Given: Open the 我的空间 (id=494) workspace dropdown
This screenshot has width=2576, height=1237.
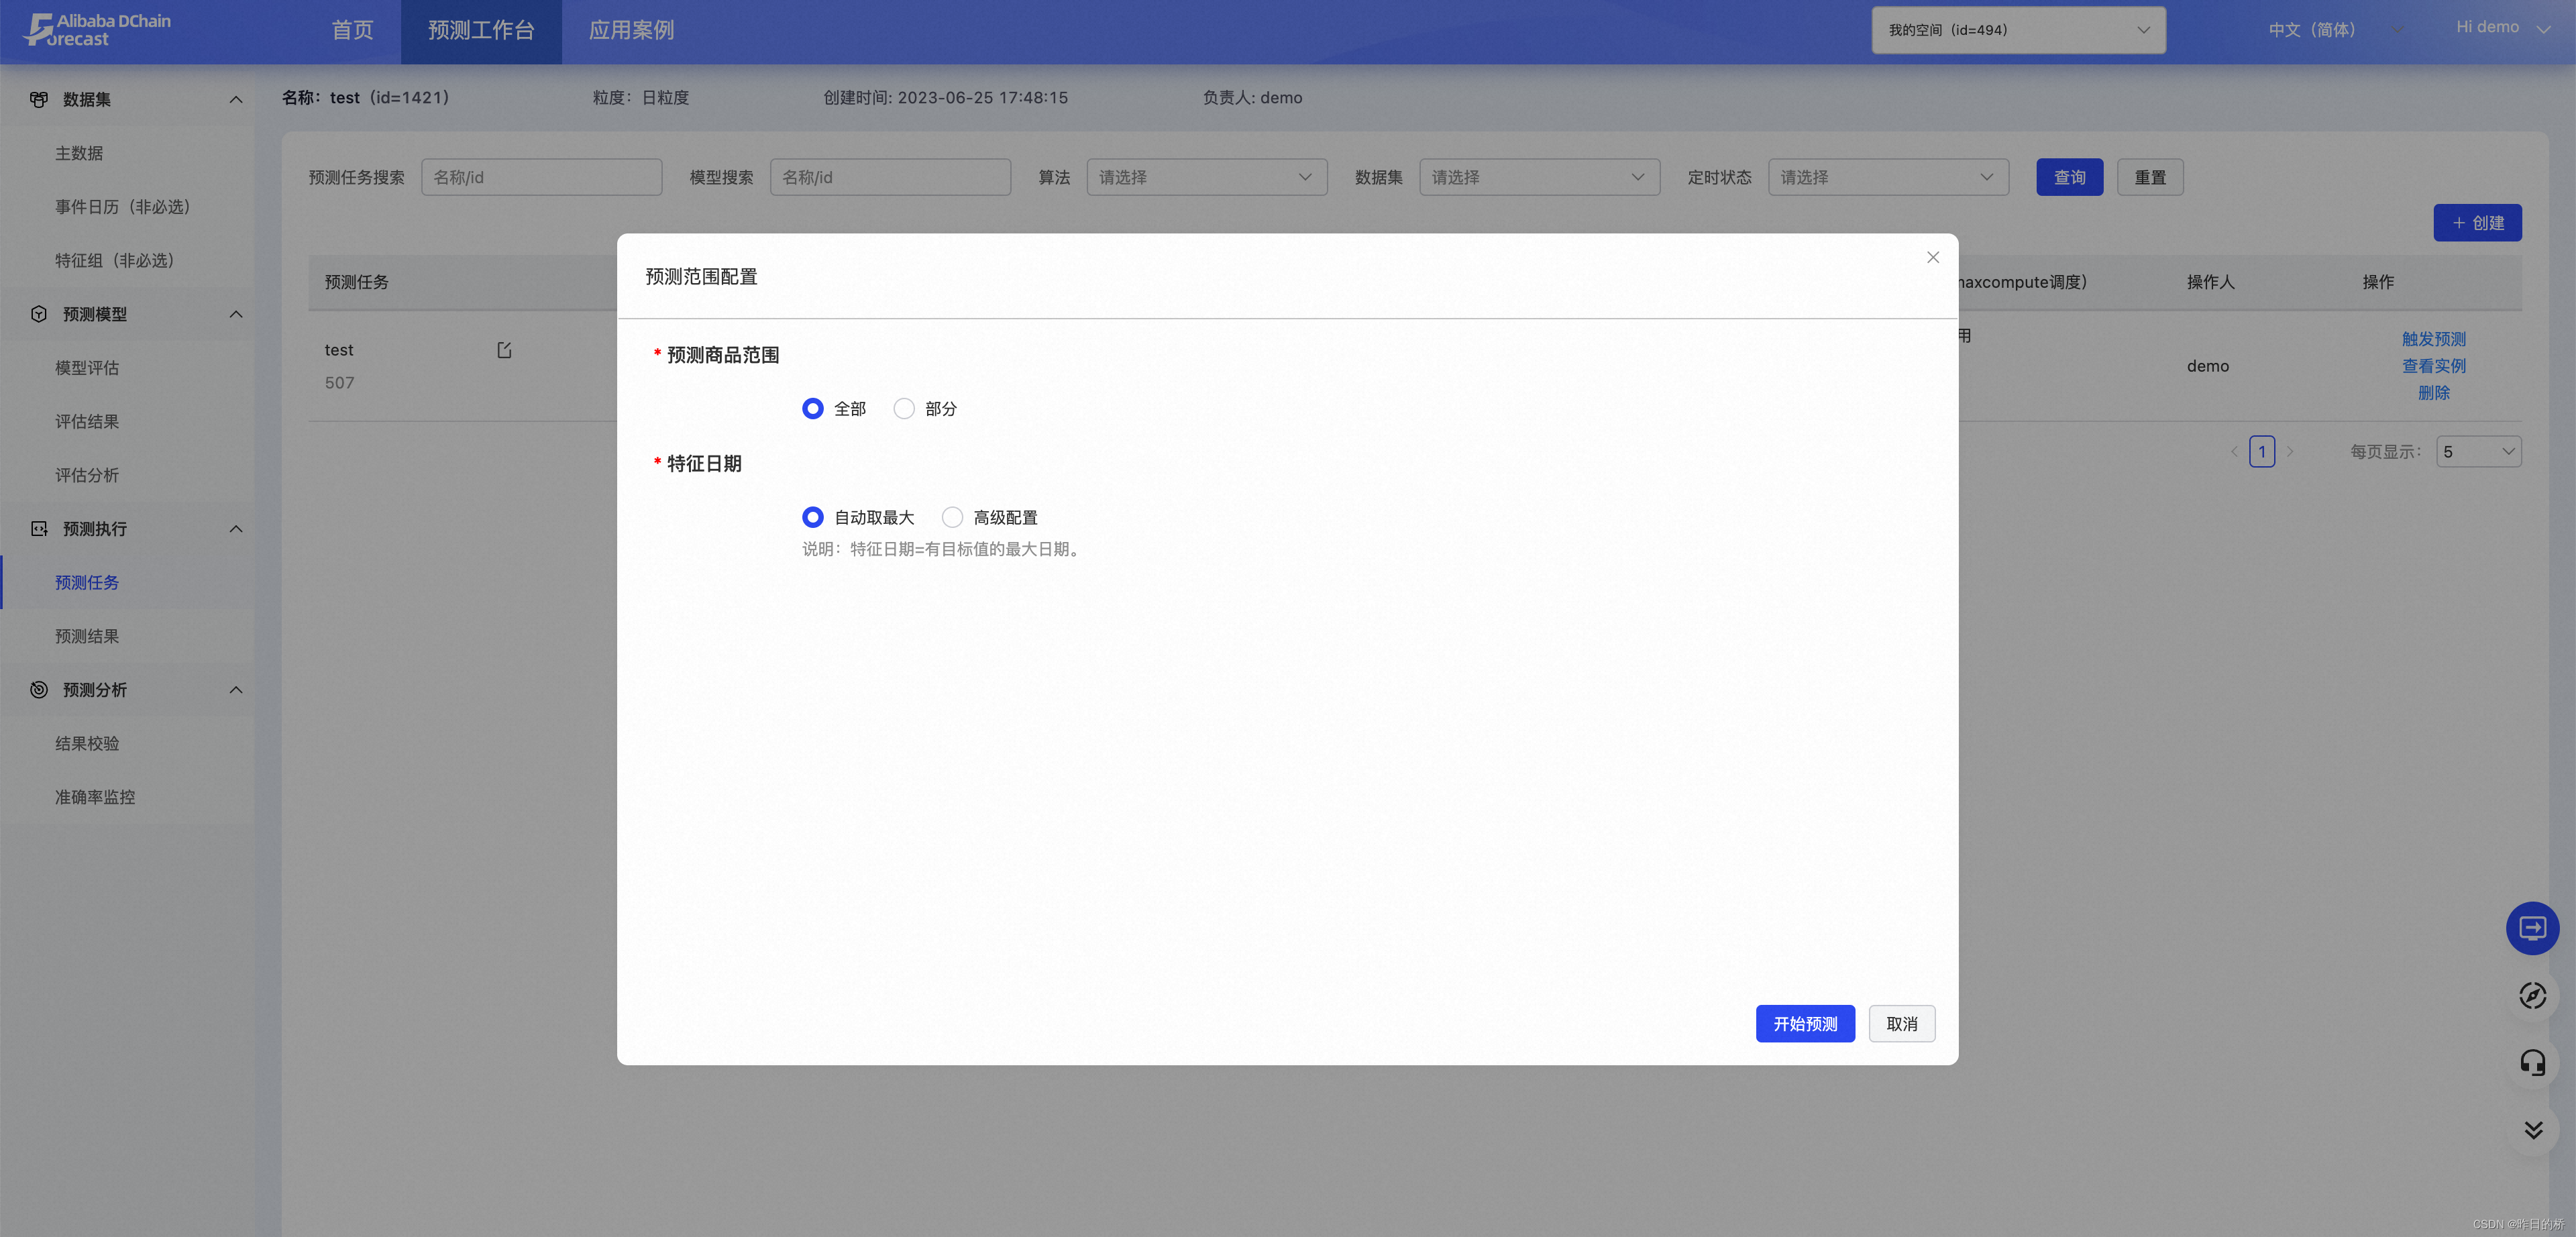Looking at the screenshot, I should click(2018, 30).
